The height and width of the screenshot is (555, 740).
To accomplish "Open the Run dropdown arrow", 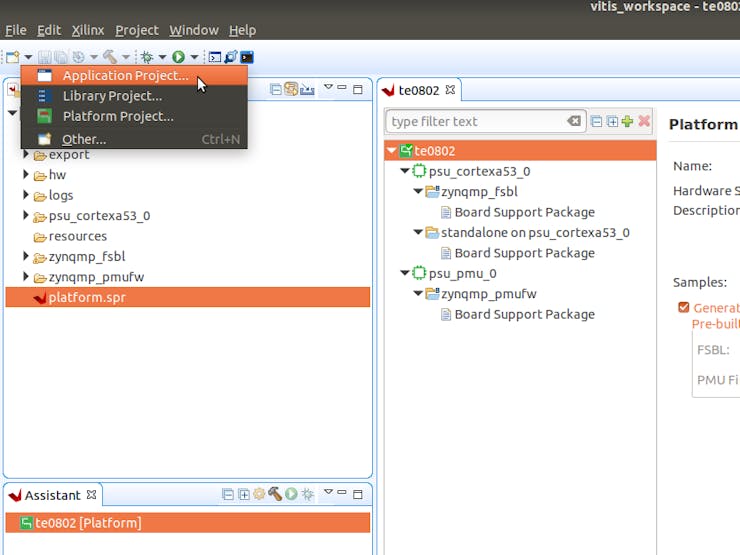I will [x=194, y=58].
